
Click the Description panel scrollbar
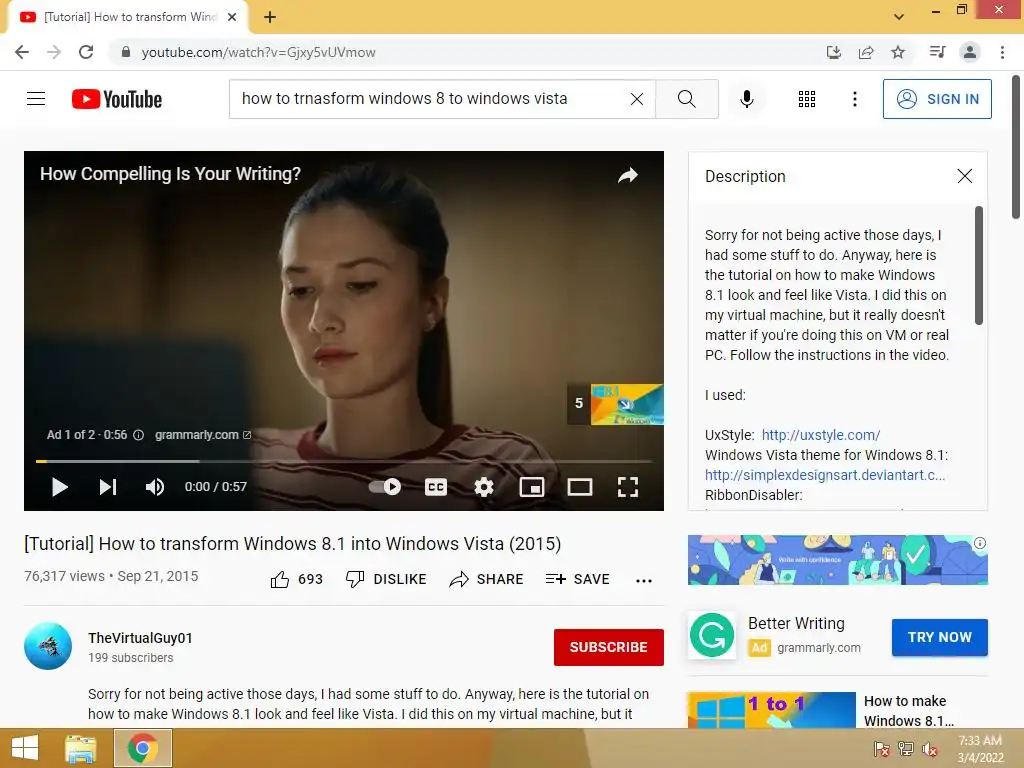coord(978,265)
